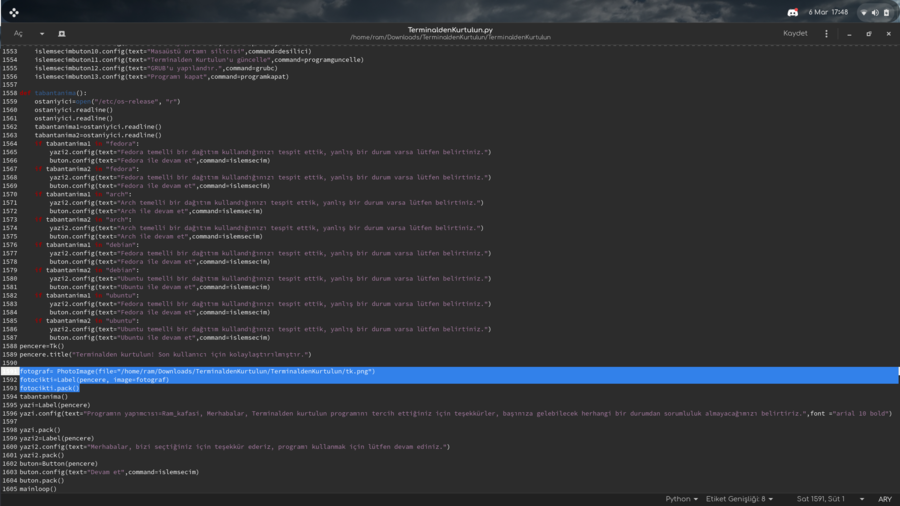900x506 pixels.
Task: Open the Python language selector
Action: (x=681, y=499)
